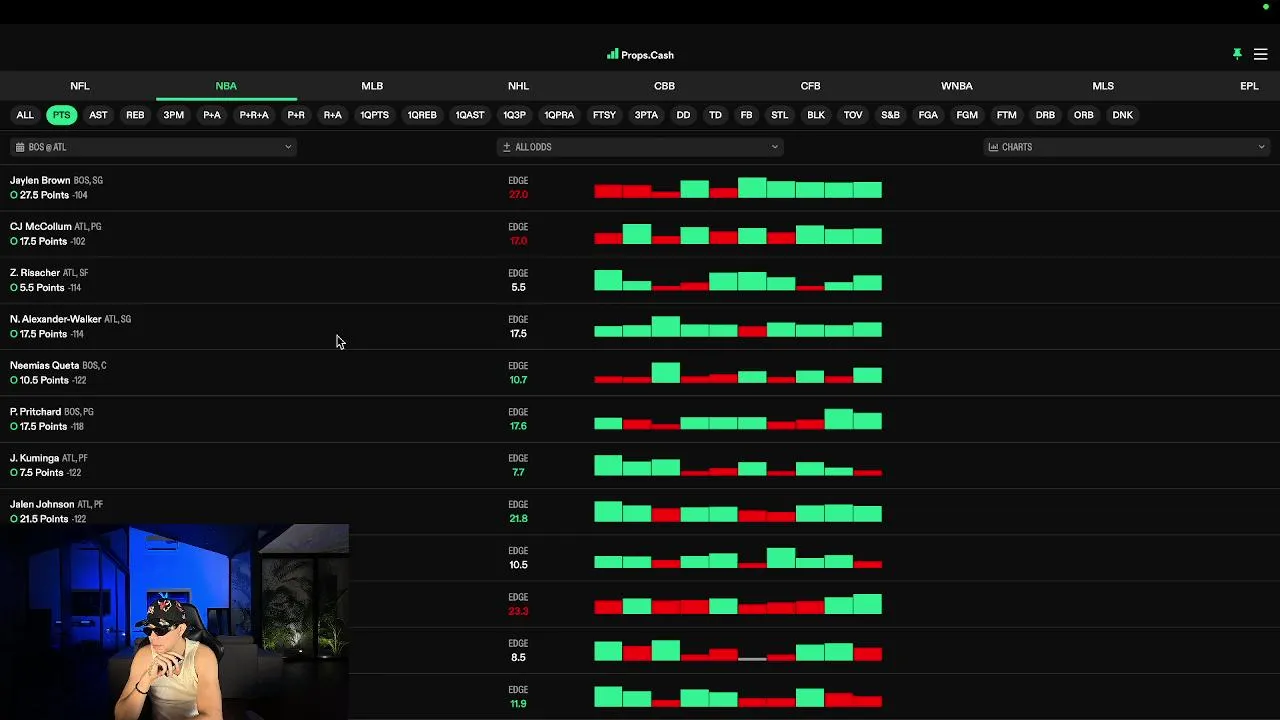Select the P+A stat filter
The width and height of the screenshot is (1280, 720).
point(212,115)
